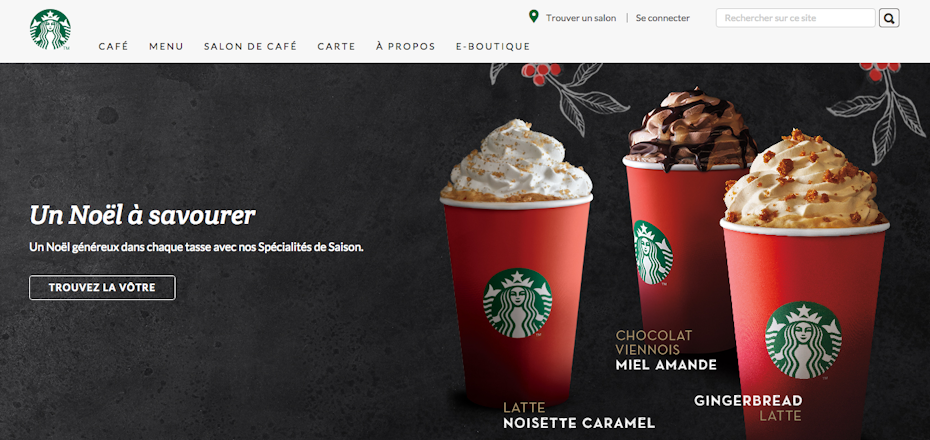
Task: Go to the E-BOUTIQUE section
Action: pos(493,46)
